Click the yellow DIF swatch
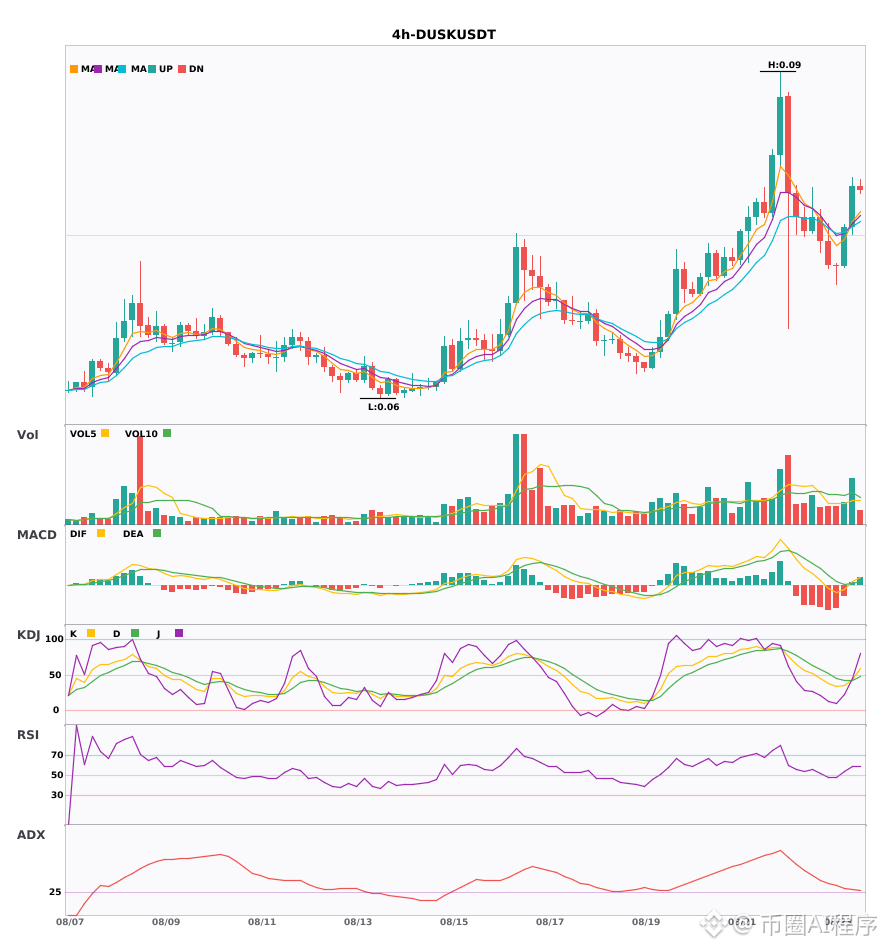Image resolution: width=885 pixels, height=950 pixels. [x=101, y=533]
